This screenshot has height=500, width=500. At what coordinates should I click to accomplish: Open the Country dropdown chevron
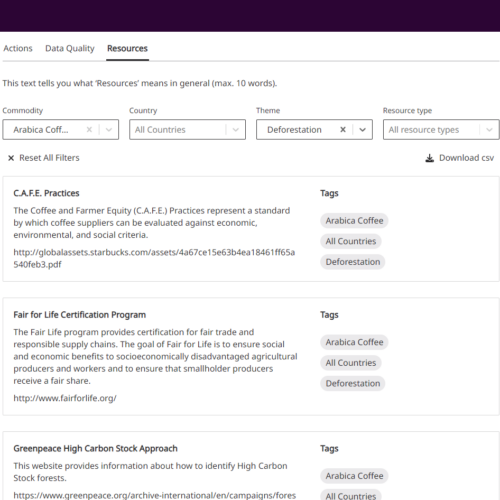236,130
